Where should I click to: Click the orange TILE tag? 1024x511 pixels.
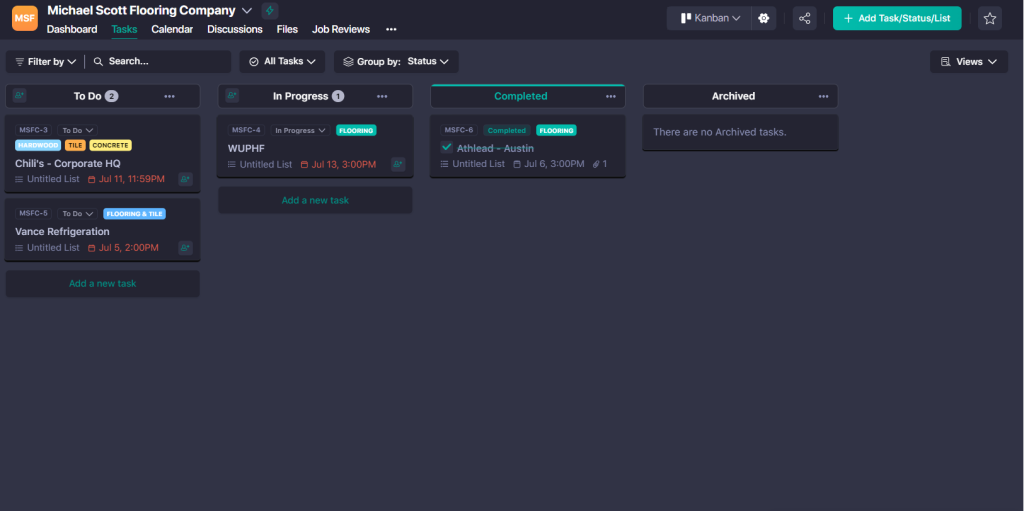tap(75, 145)
